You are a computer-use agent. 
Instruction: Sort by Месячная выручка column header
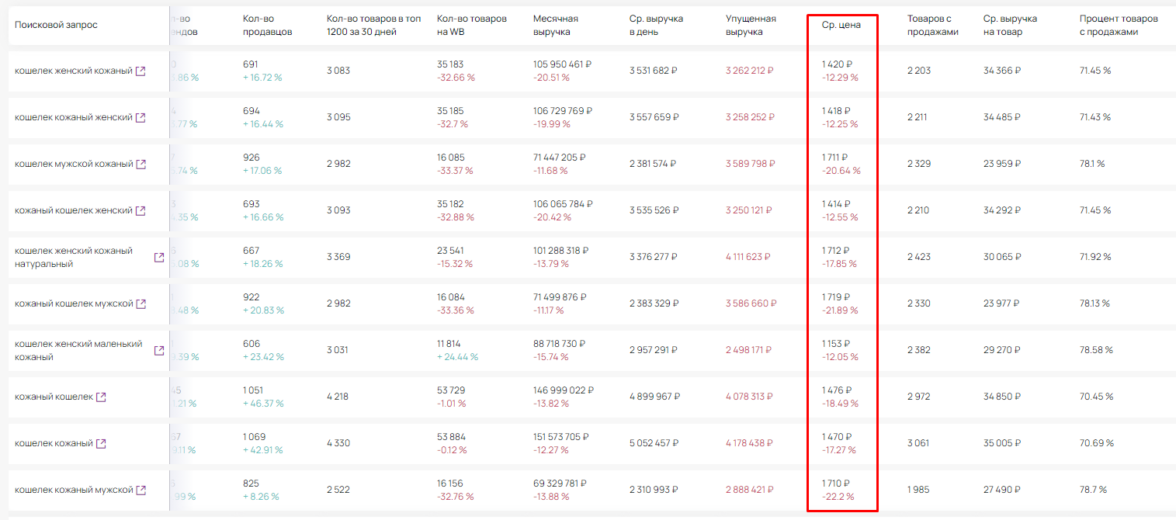554,25
